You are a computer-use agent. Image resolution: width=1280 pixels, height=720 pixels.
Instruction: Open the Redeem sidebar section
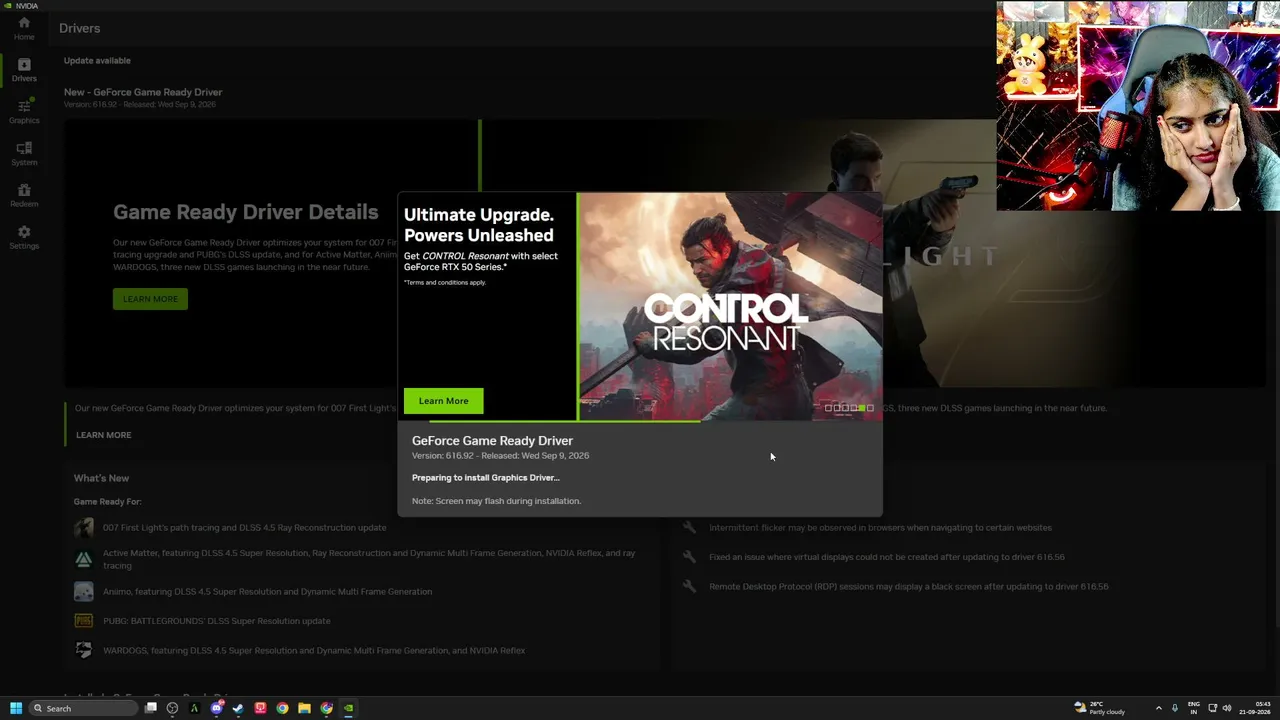click(24, 195)
